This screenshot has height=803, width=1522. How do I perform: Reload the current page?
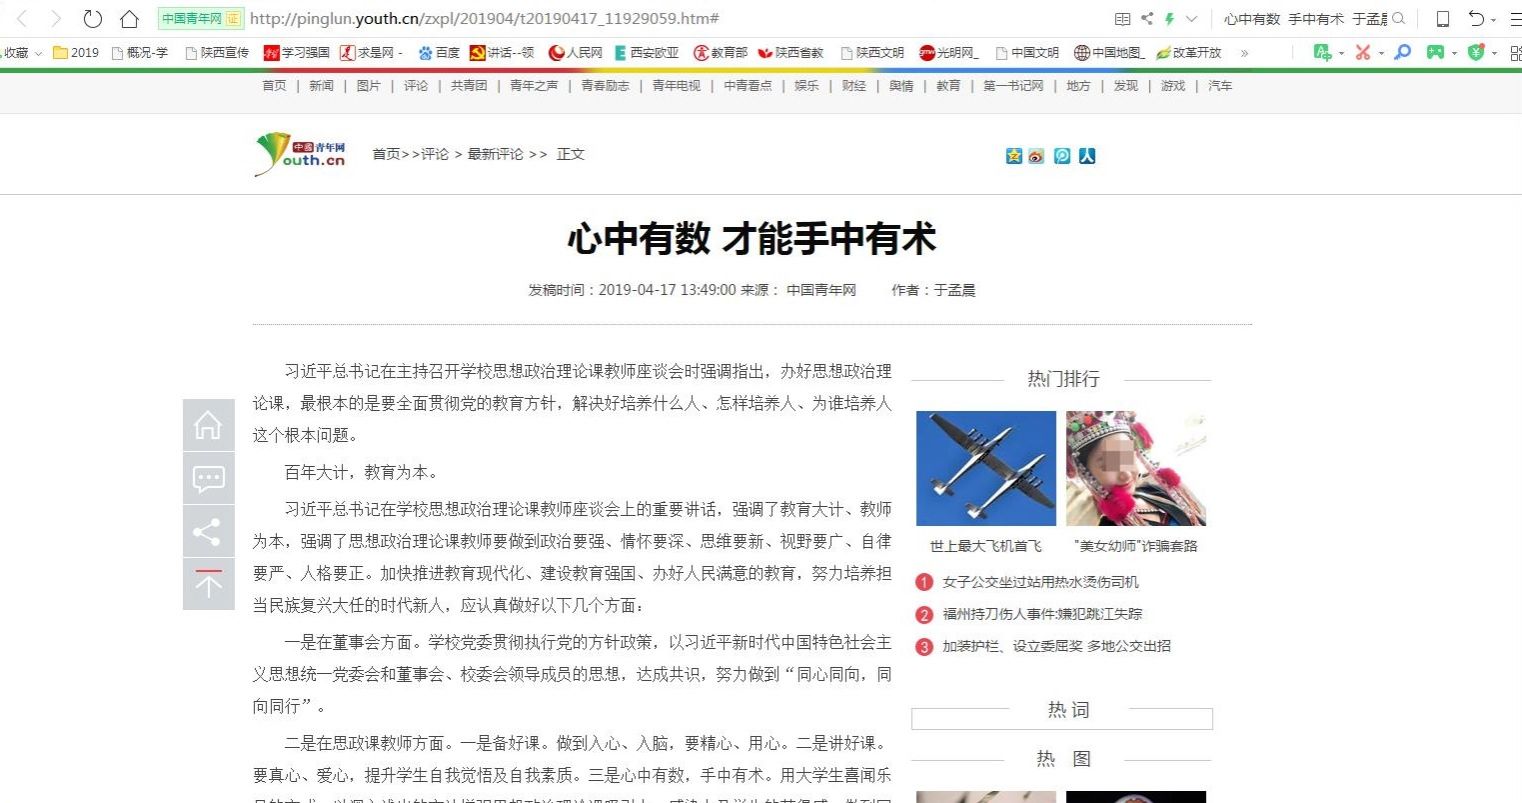pos(92,19)
